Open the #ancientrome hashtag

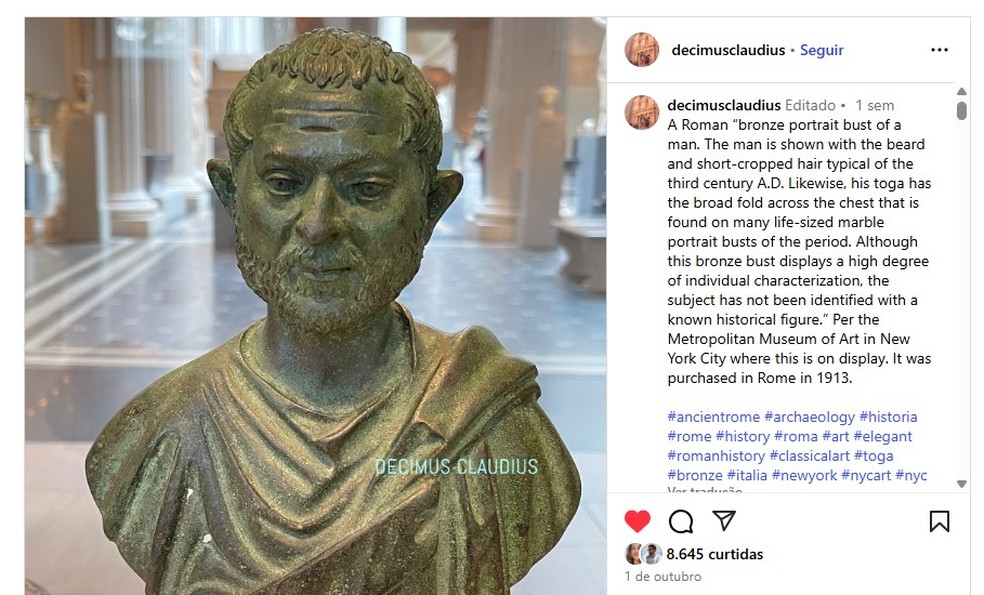pos(713,417)
